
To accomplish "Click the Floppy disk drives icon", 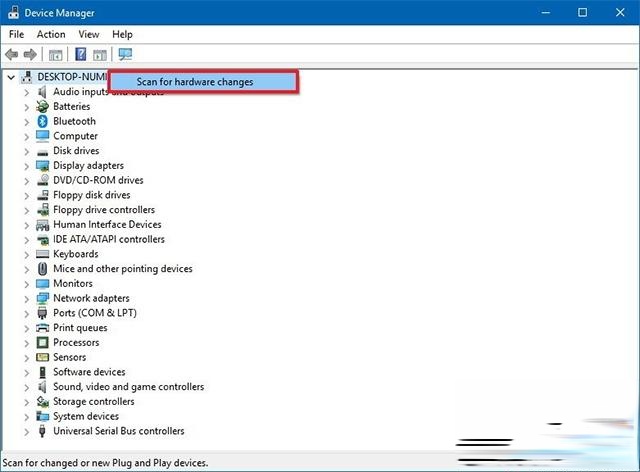I will click(42, 195).
